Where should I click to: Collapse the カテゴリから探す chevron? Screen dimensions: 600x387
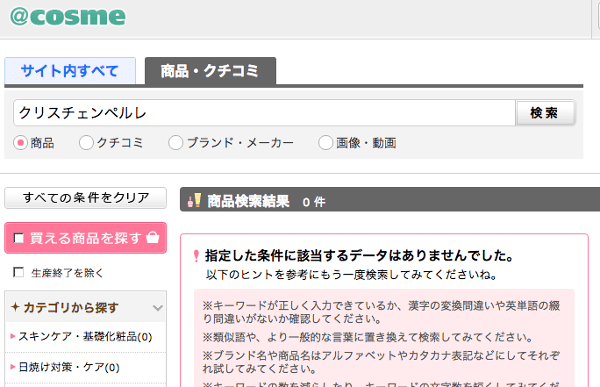158,308
